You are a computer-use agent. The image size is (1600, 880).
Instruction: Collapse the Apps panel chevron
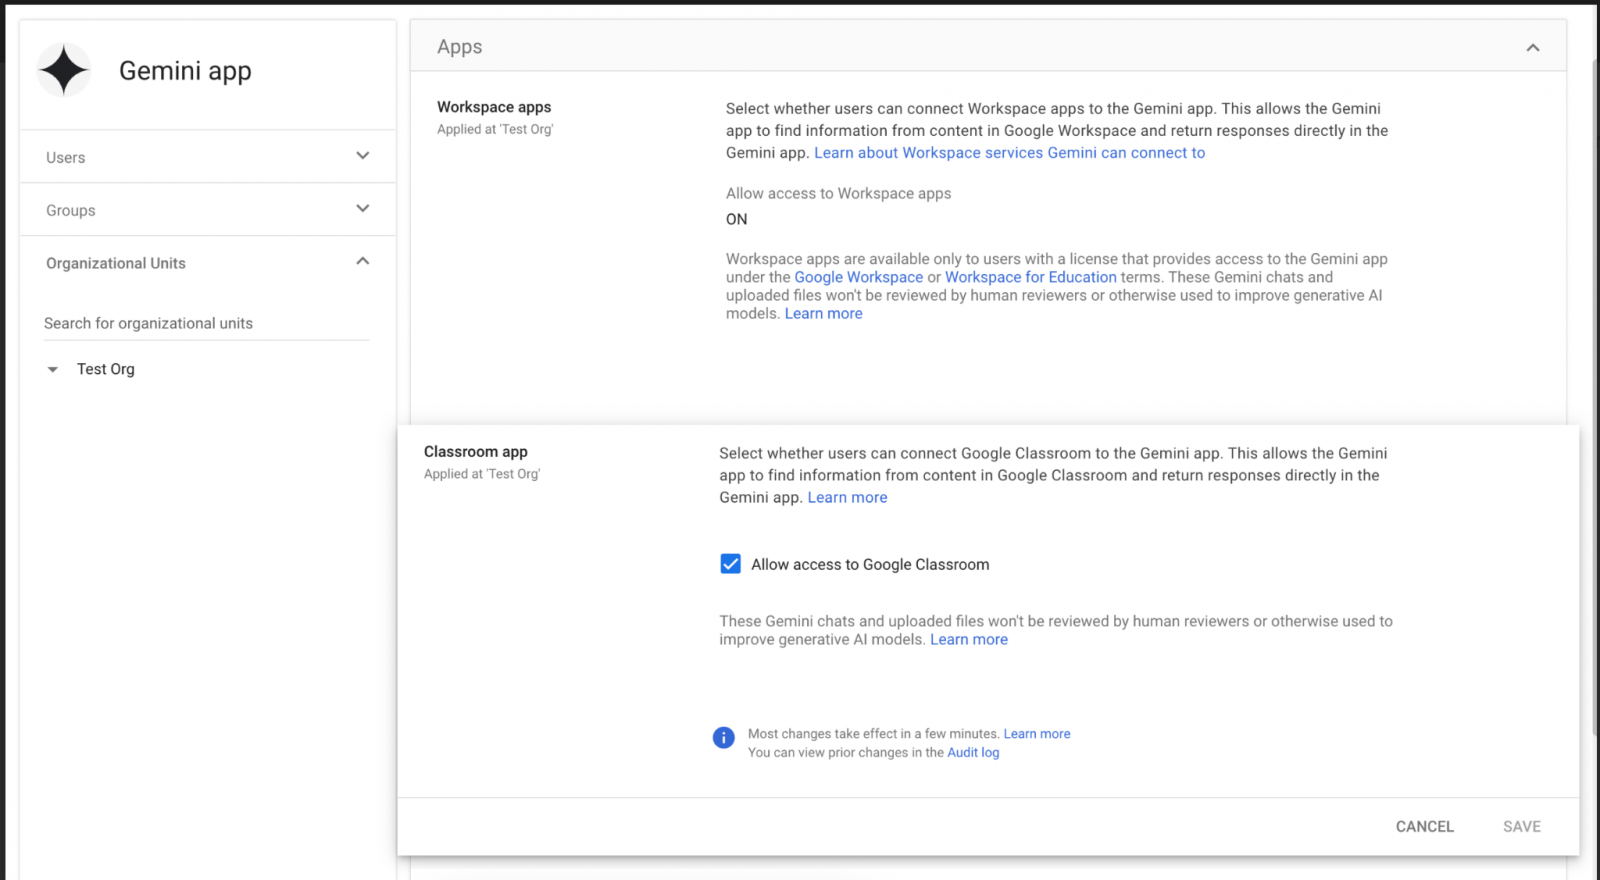(1533, 47)
